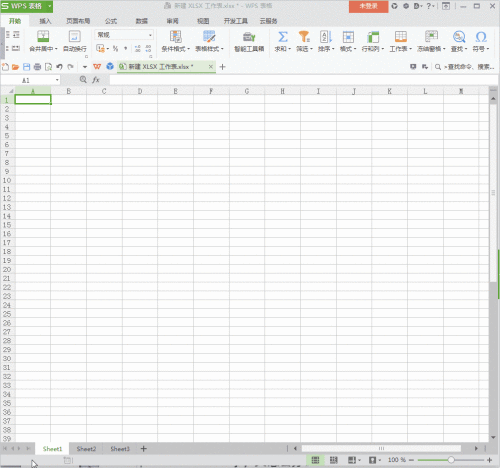Click the horizontal scrollbar right arrow
The height and width of the screenshot is (468, 500).
click(x=476, y=449)
